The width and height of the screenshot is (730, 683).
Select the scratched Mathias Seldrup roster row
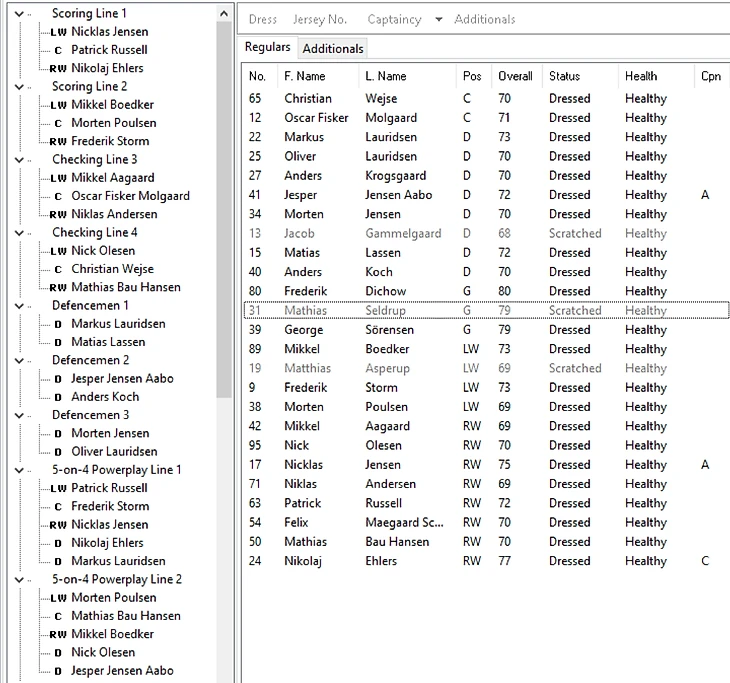point(486,311)
